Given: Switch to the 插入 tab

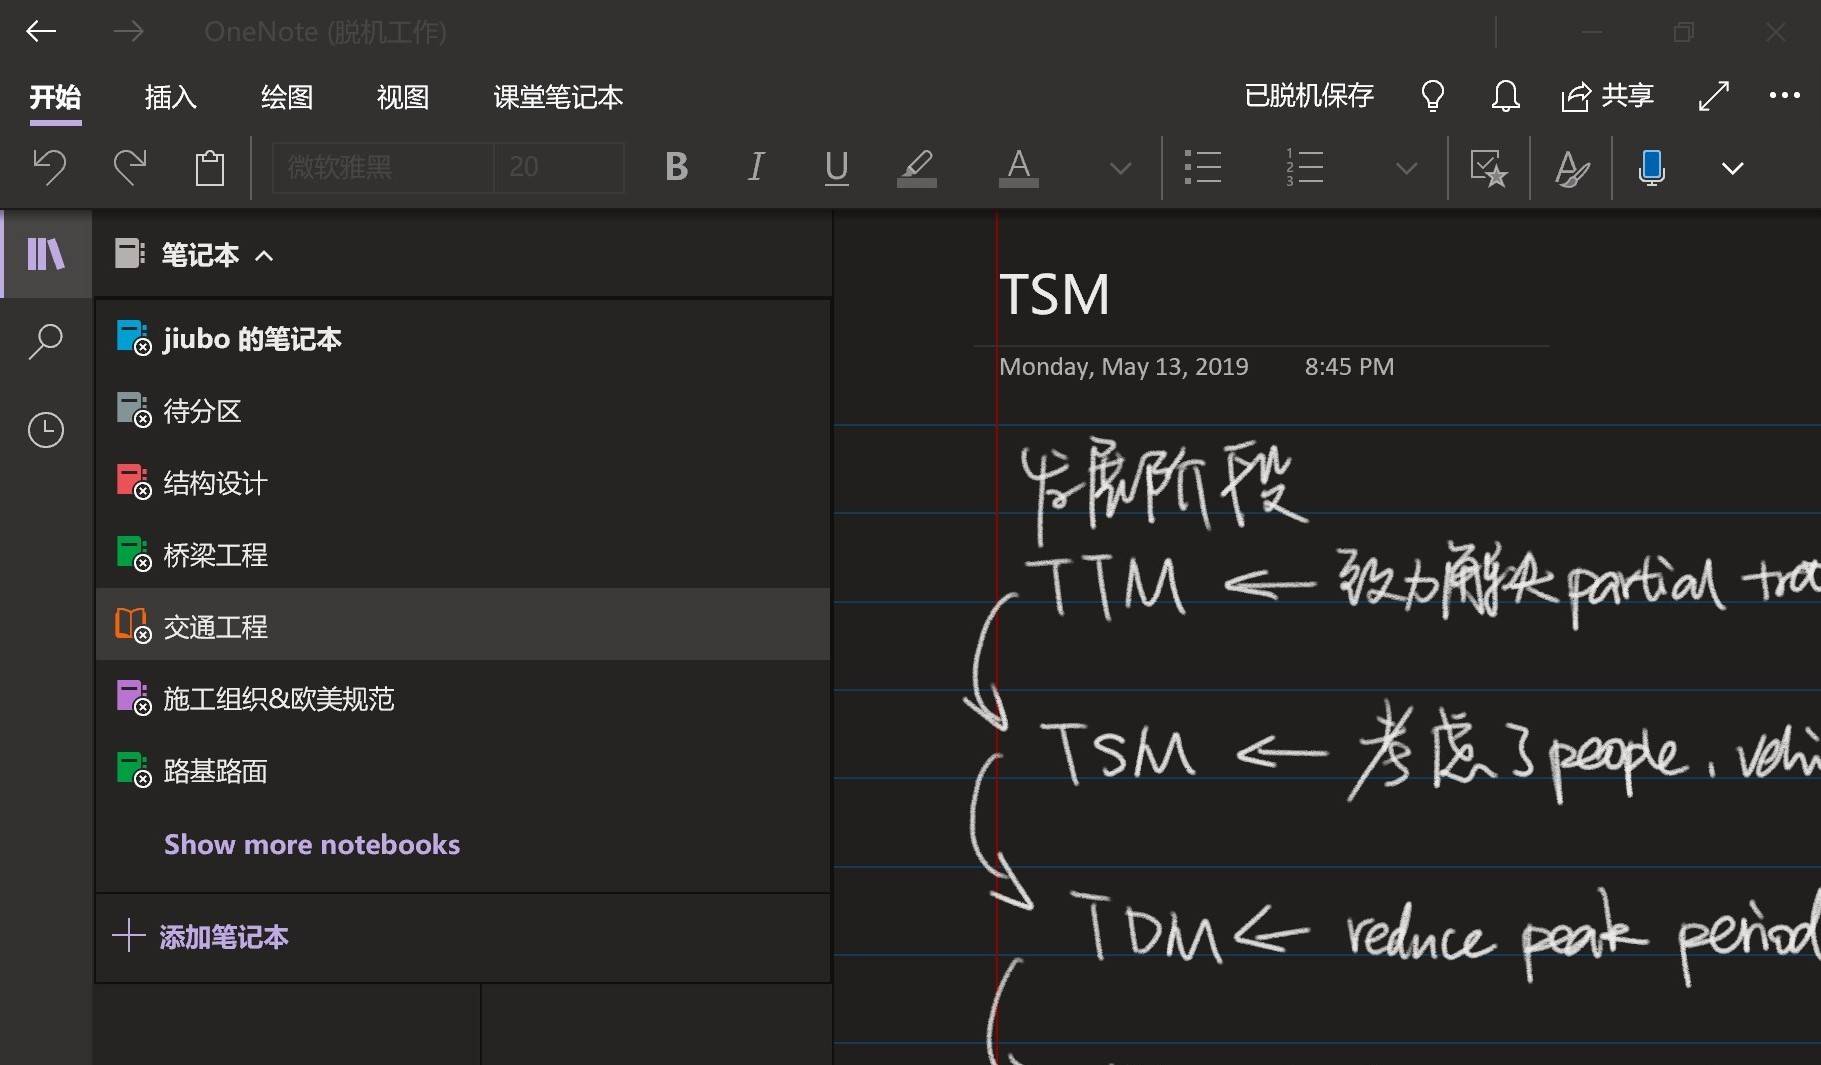Looking at the screenshot, I should click(171, 97).
